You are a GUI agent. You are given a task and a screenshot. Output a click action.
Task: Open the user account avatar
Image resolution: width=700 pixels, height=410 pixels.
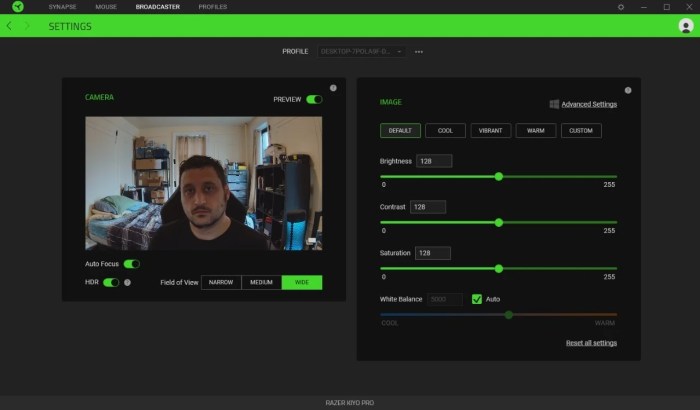pyautogui.click(x=686, y=26)
